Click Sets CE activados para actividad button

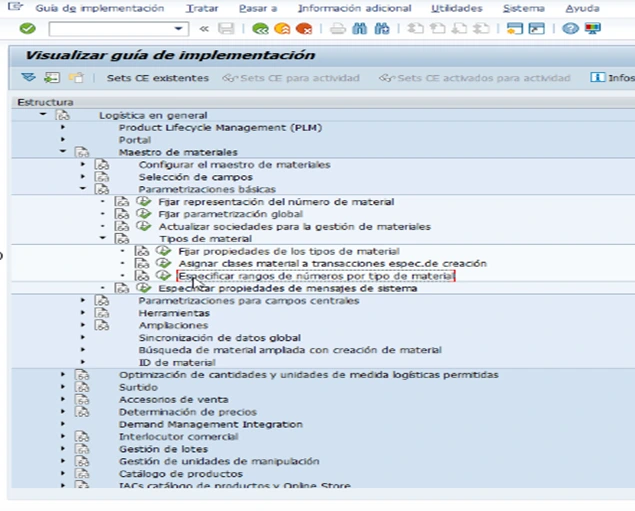coord(474,78)
